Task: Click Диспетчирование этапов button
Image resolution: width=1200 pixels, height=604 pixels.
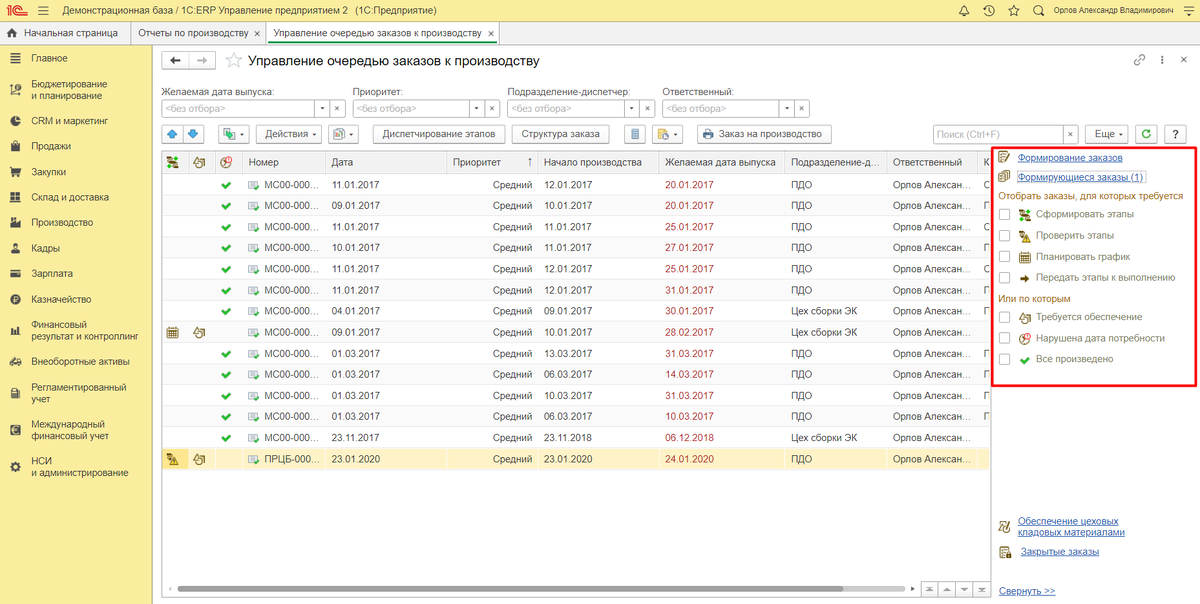Action: [439, 134]
